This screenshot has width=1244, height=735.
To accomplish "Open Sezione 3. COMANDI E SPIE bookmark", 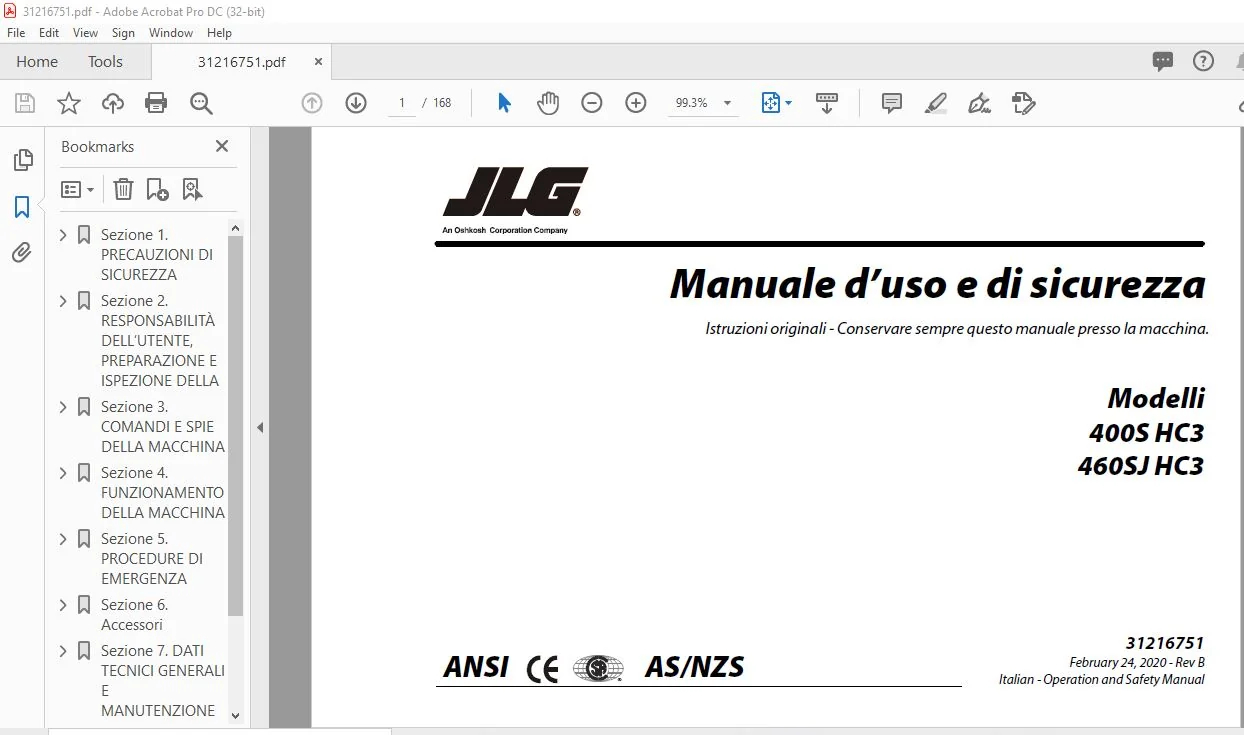I will tap(163, 427).
